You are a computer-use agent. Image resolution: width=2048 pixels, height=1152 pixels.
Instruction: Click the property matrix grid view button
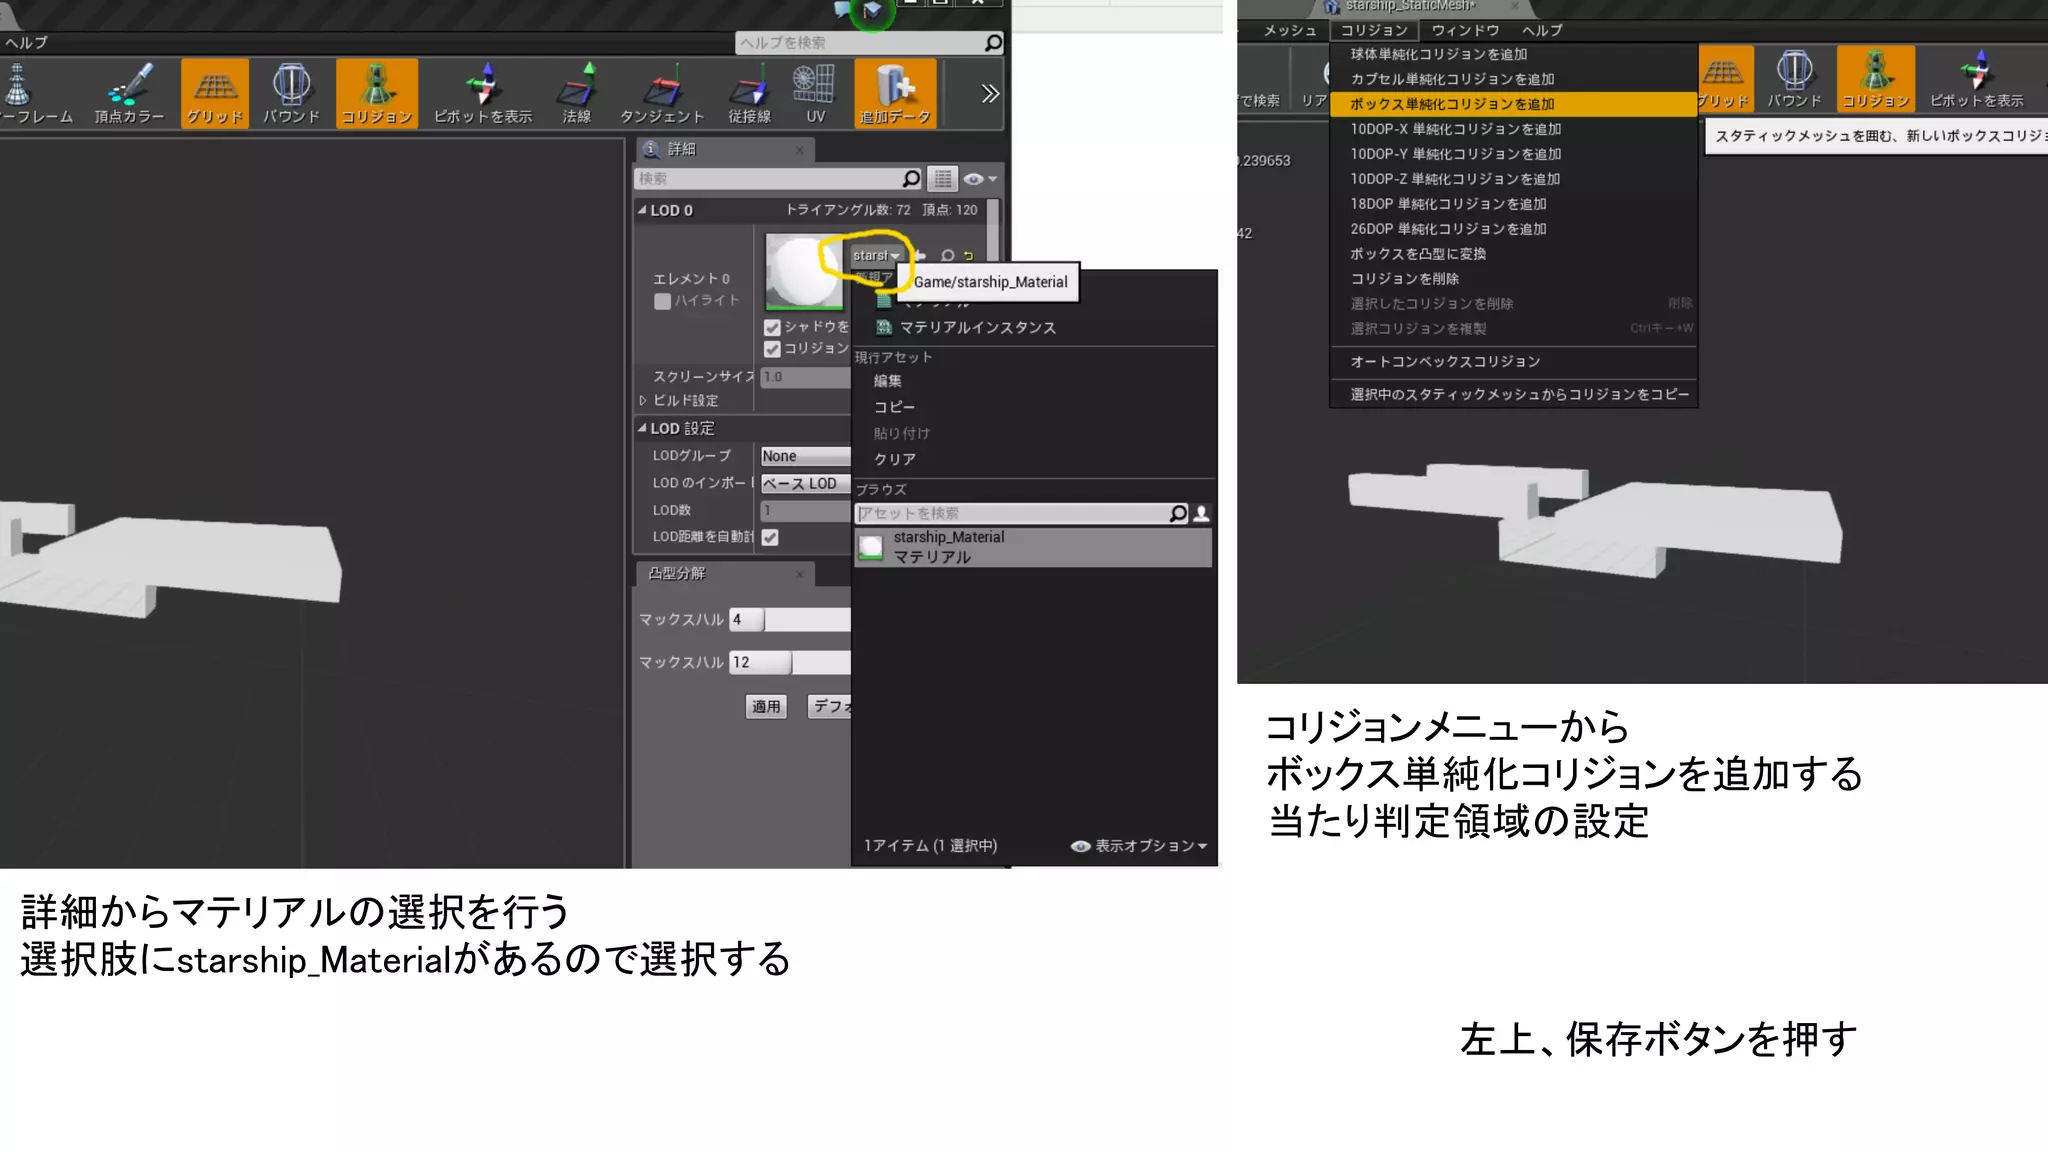(943, 178)
